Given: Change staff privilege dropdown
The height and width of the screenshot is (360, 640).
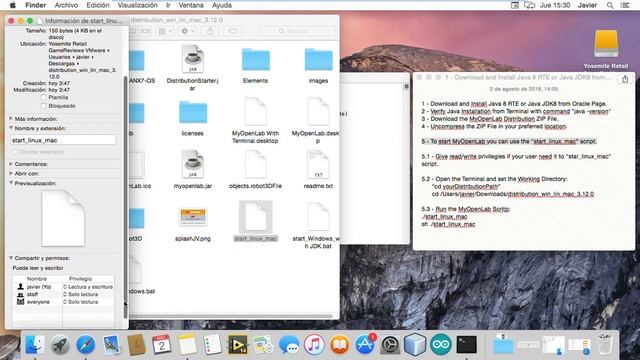Looking at the screenshot, I should pos(81,294).
